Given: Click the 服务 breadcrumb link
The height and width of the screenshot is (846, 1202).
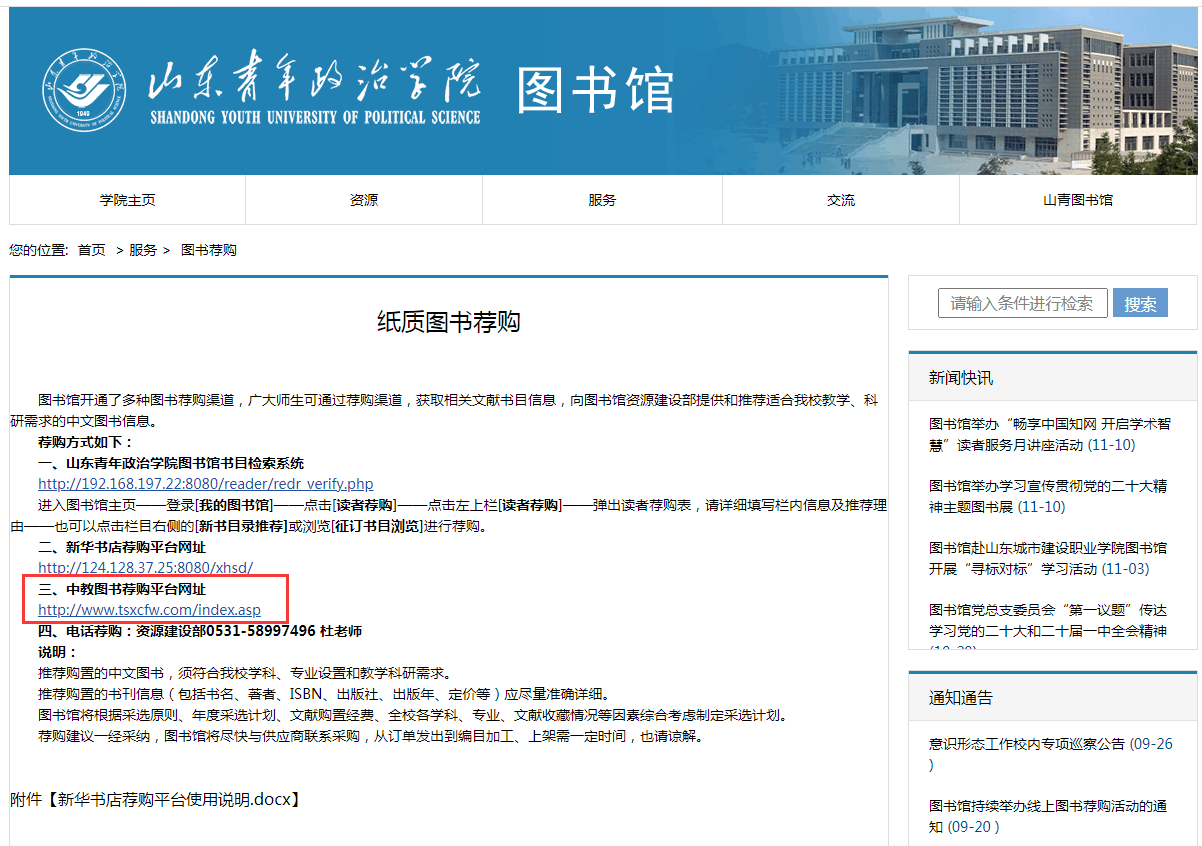Looking at the screenshot, I should pos(143,250).
